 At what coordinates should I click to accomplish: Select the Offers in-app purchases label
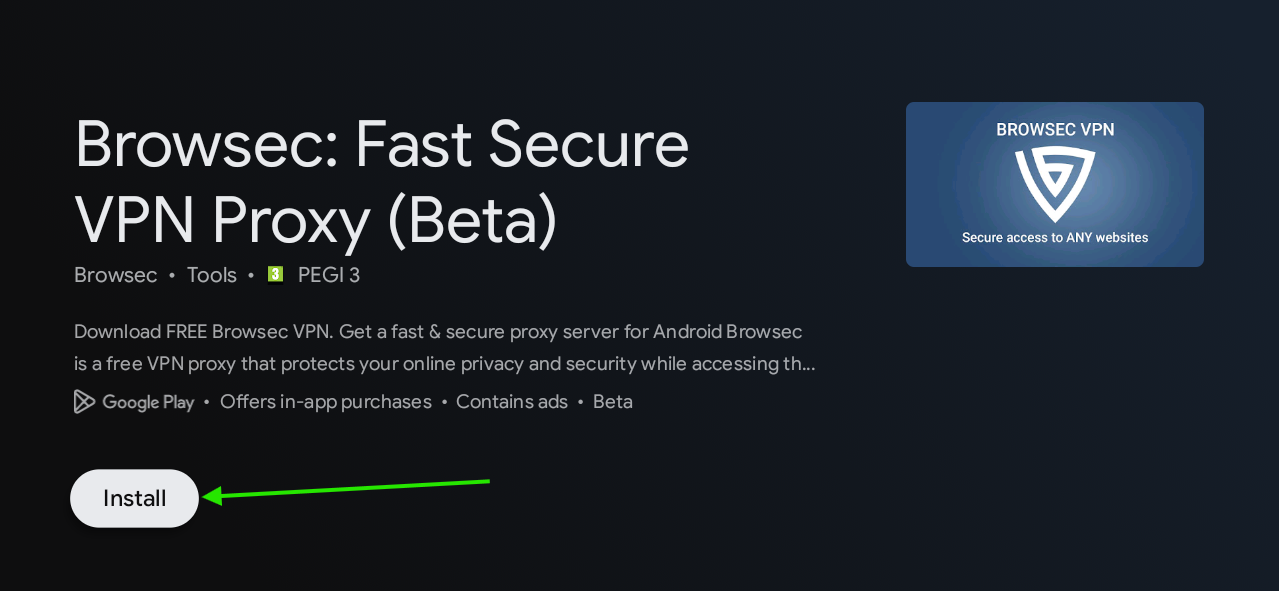coord(326,402)
